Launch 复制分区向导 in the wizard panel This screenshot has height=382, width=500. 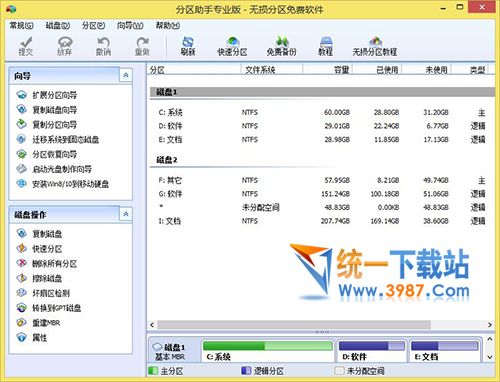click(47, 124)
